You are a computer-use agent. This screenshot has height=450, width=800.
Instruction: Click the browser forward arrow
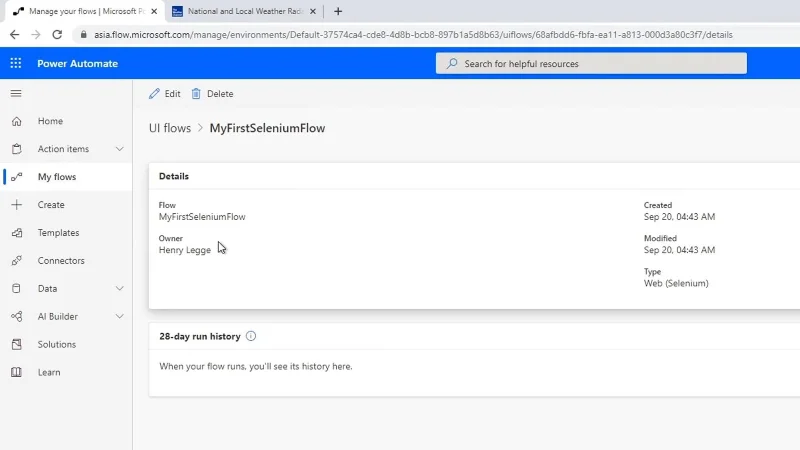[x=35, y=35]
